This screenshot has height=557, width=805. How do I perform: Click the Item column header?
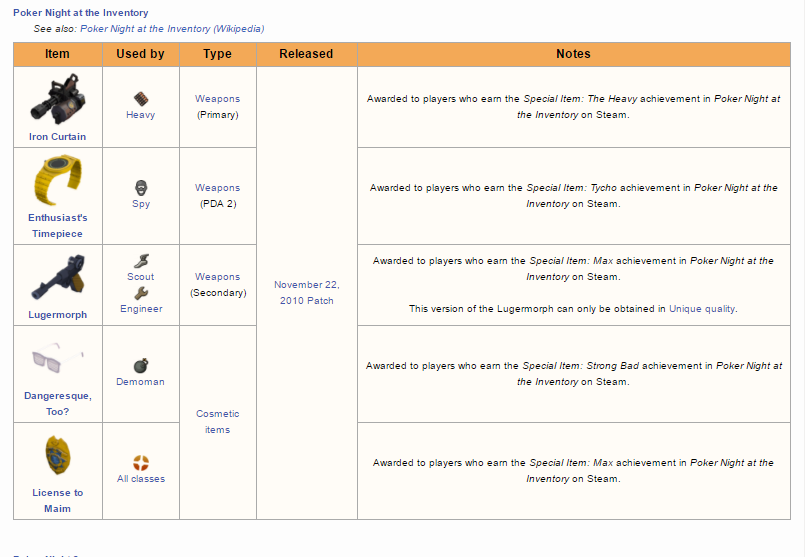(58, 54)
